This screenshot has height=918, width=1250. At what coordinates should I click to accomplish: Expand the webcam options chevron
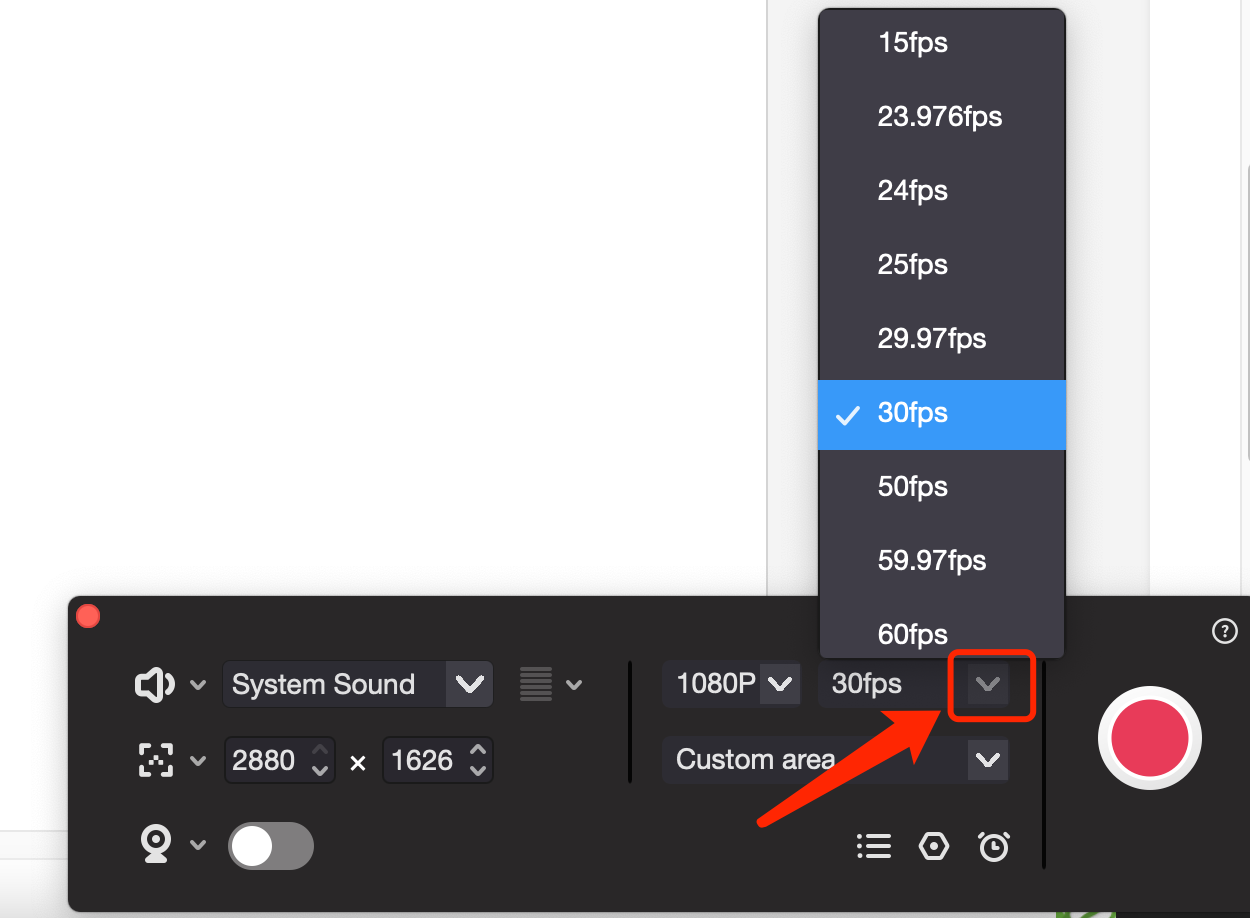[x=198, y=845]
